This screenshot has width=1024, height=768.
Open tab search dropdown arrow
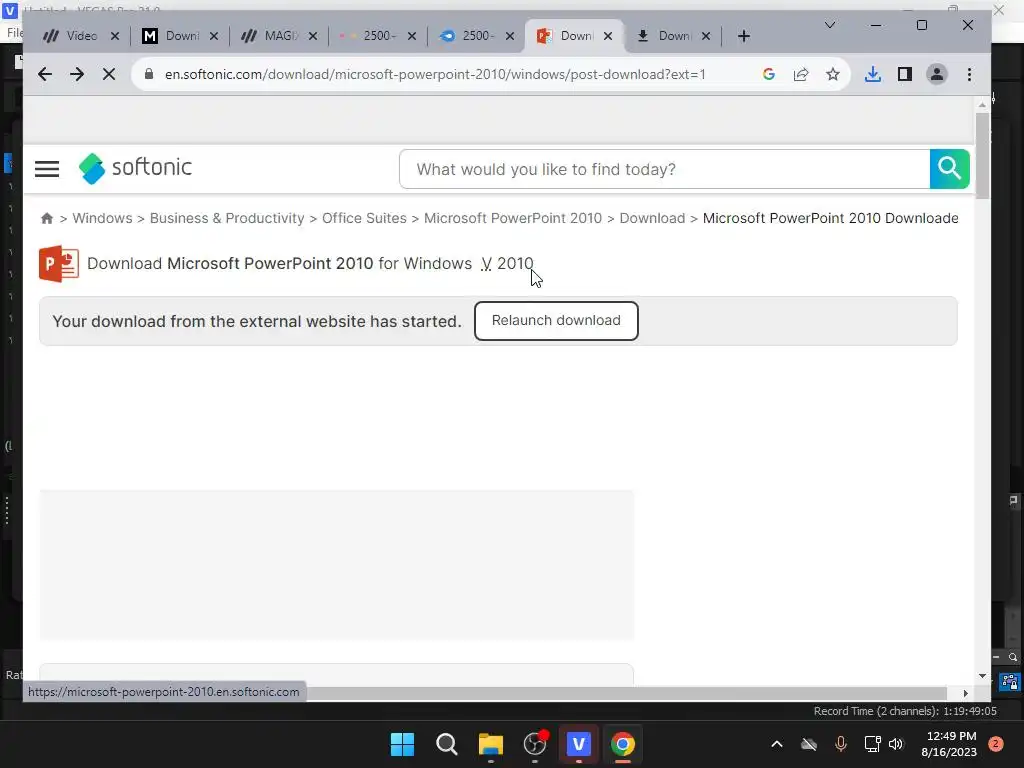click(x=829, y=25)
